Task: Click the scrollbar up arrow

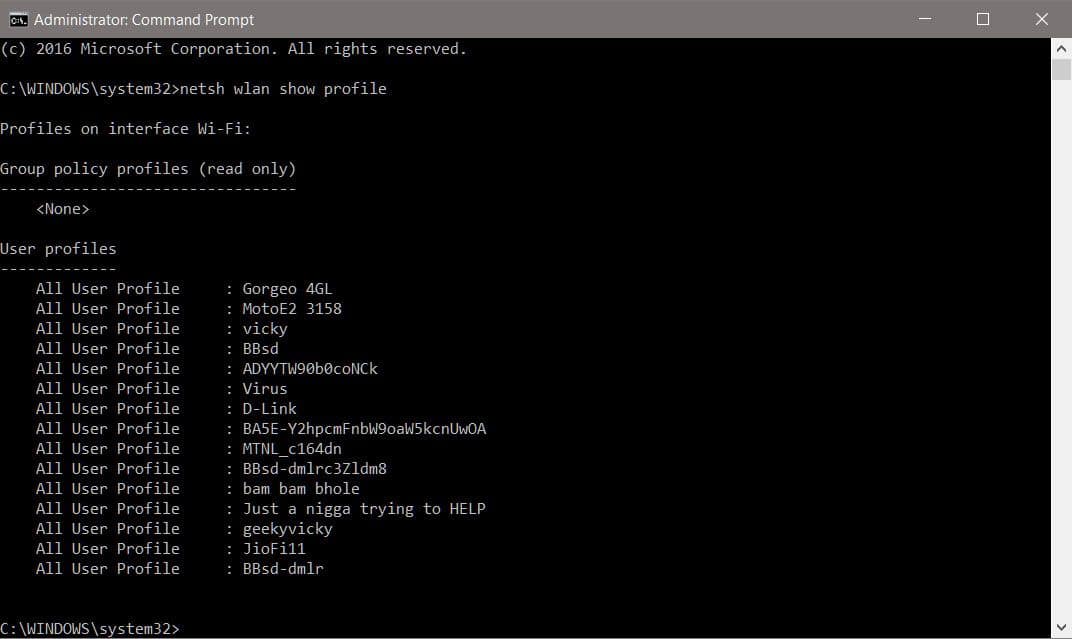Action: [1061, 47]
